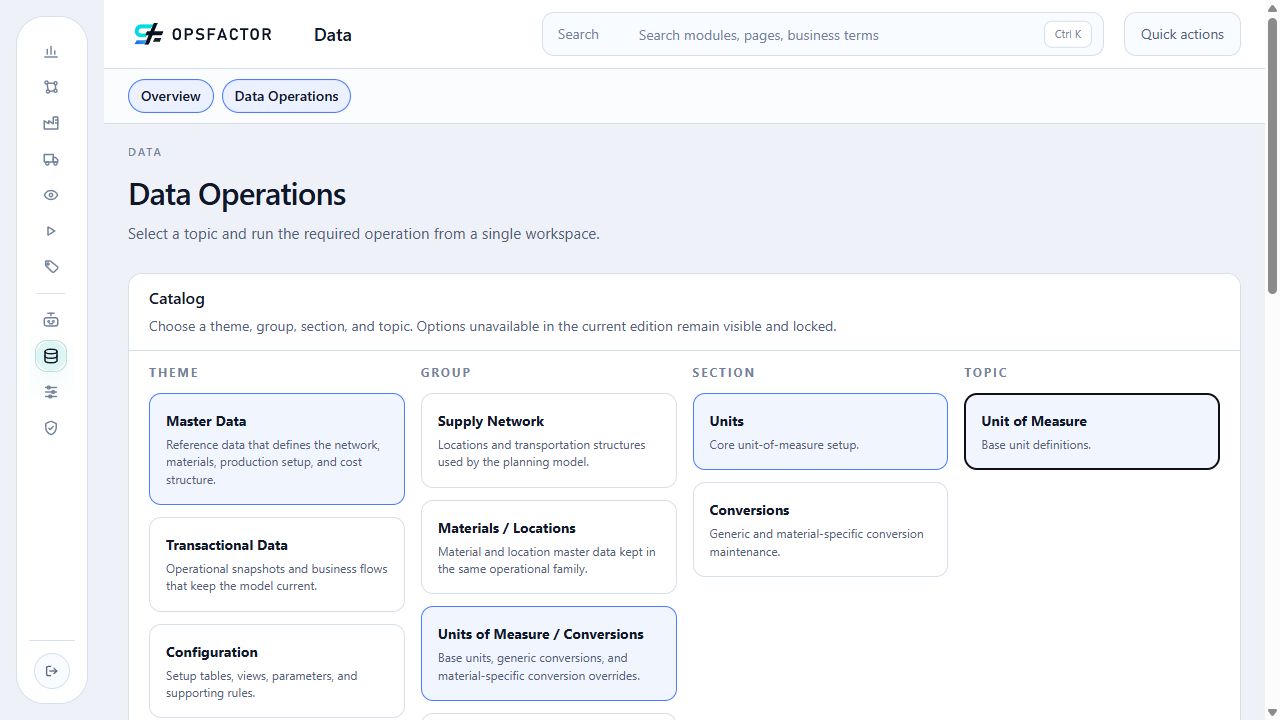This screenshot has height=720, width=1280.
Task: Switch to the Overview tab
Action: (171, 96)
